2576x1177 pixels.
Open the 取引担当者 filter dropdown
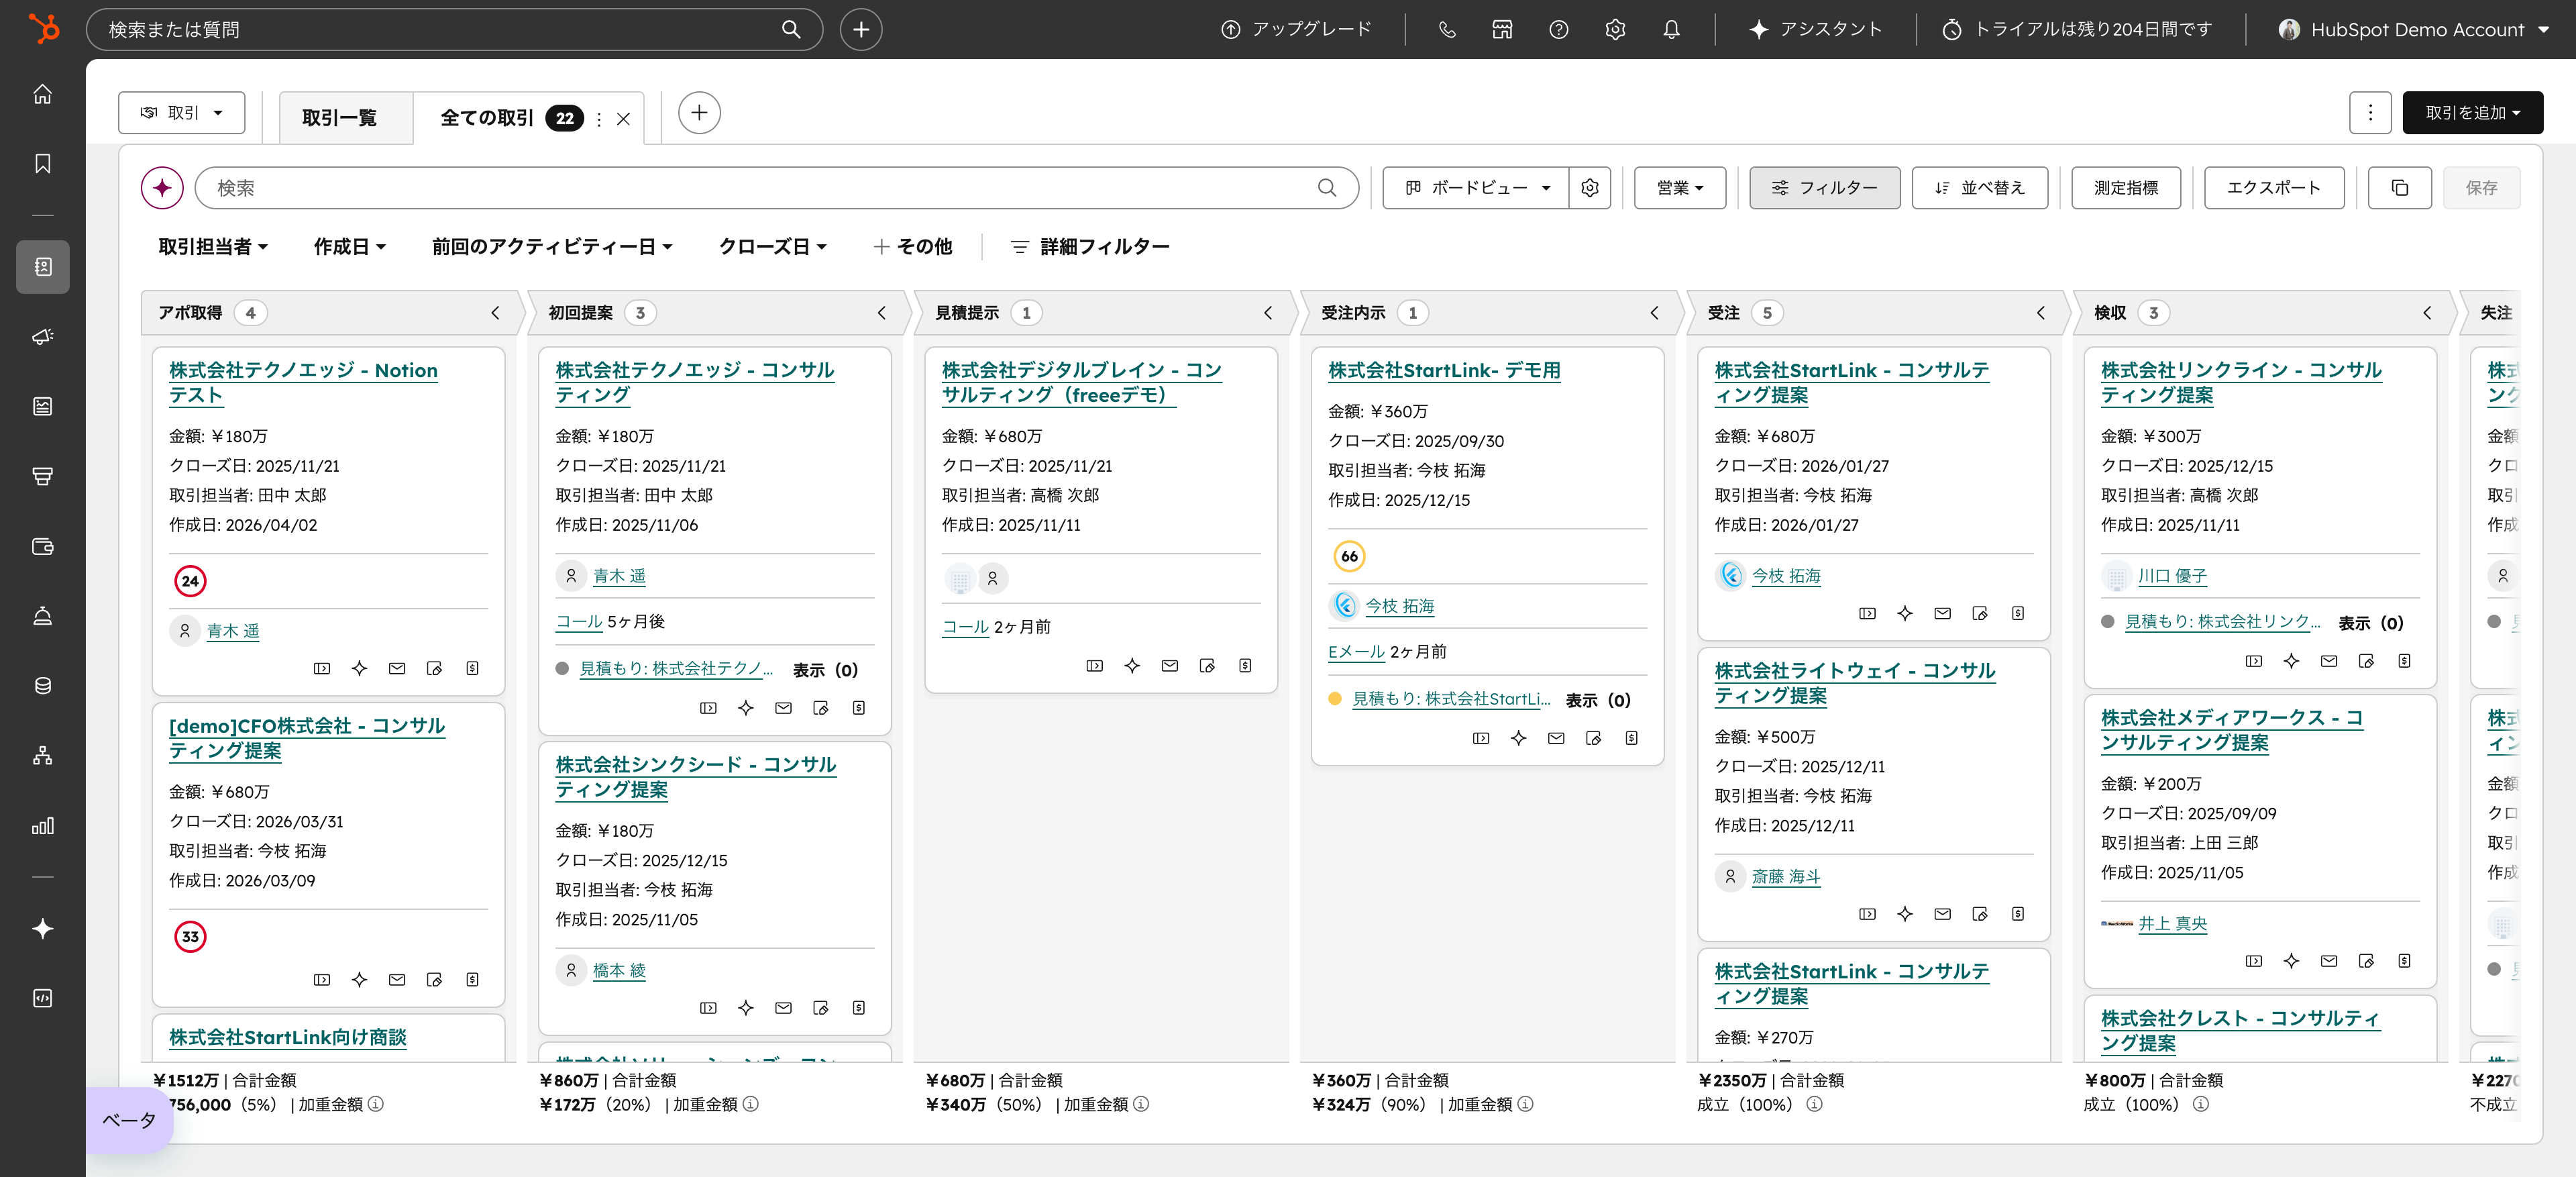[212, 246]
